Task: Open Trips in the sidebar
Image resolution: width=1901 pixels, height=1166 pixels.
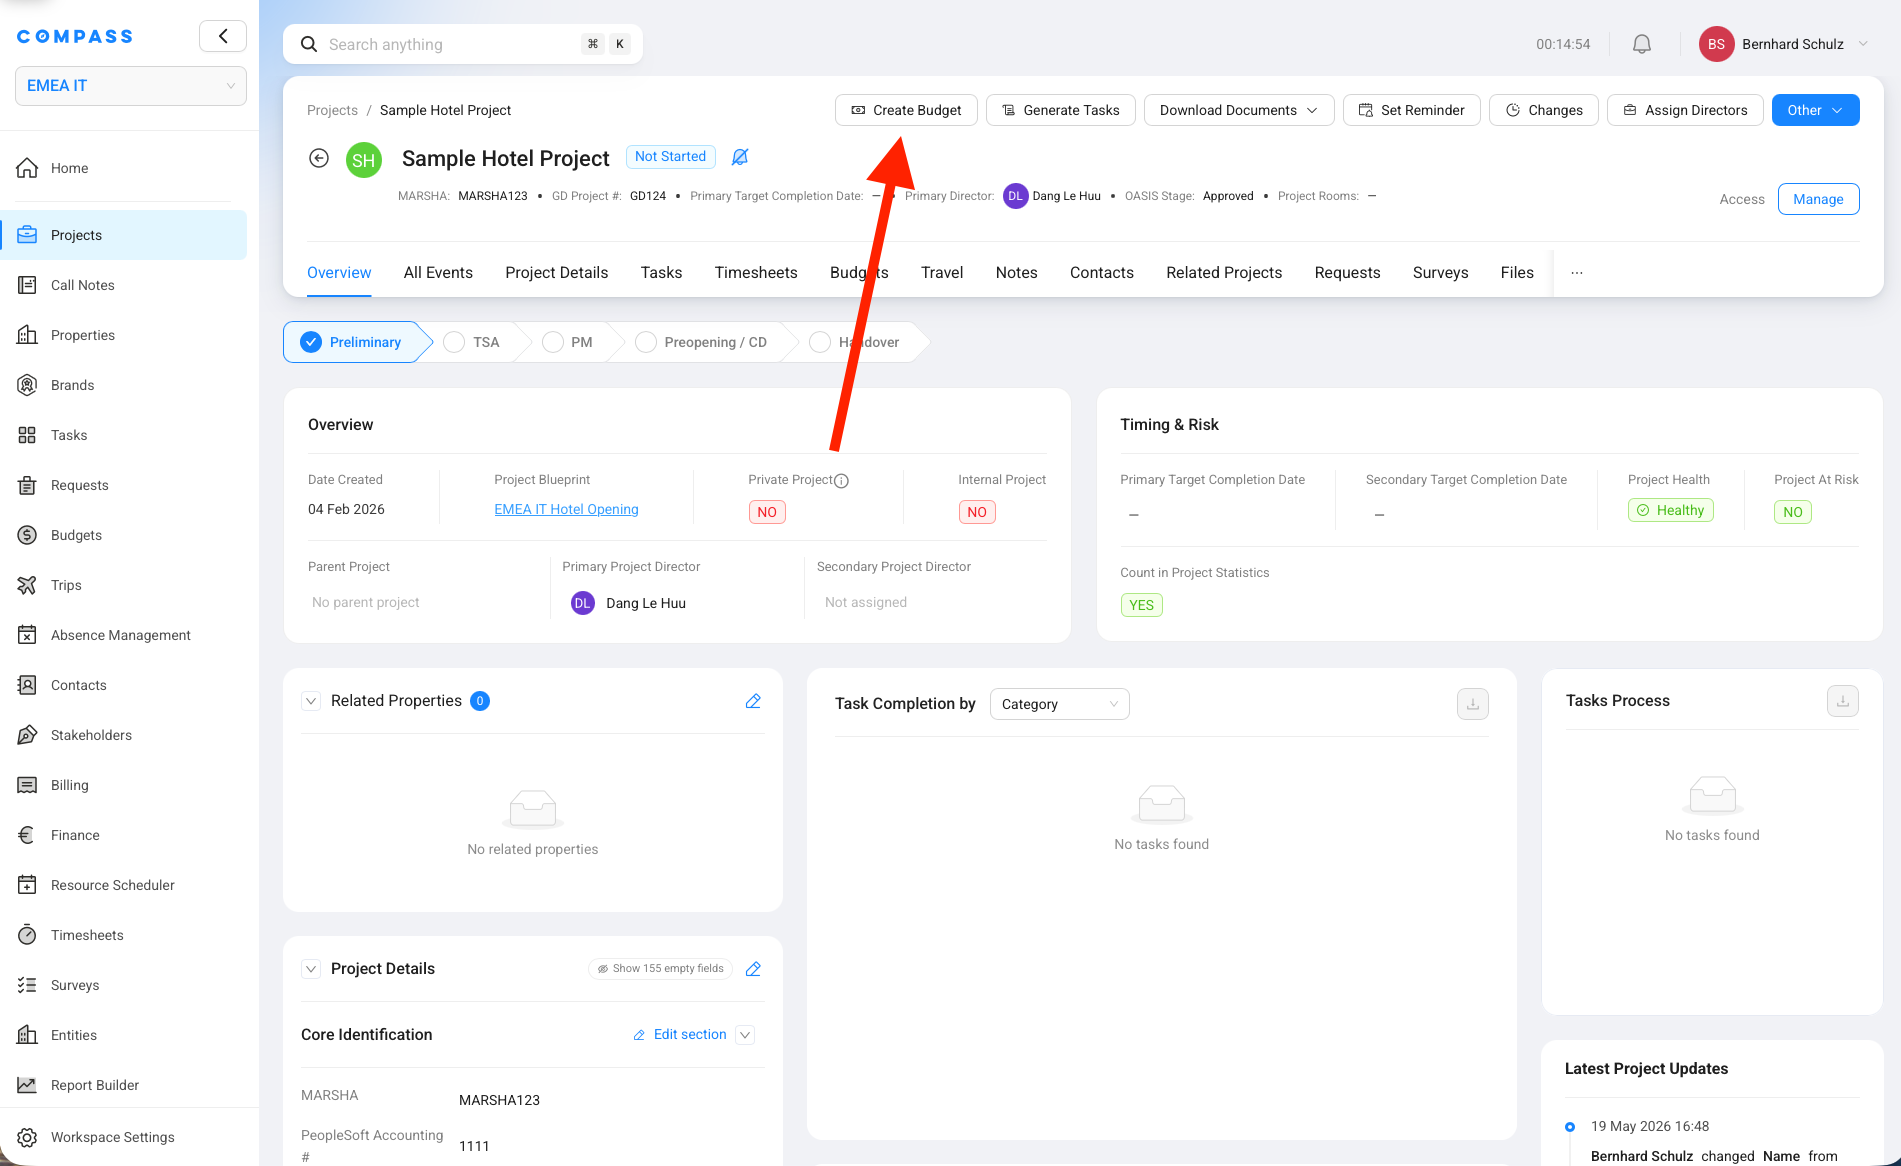Action: pyautogui.click(x=66, y=585)
